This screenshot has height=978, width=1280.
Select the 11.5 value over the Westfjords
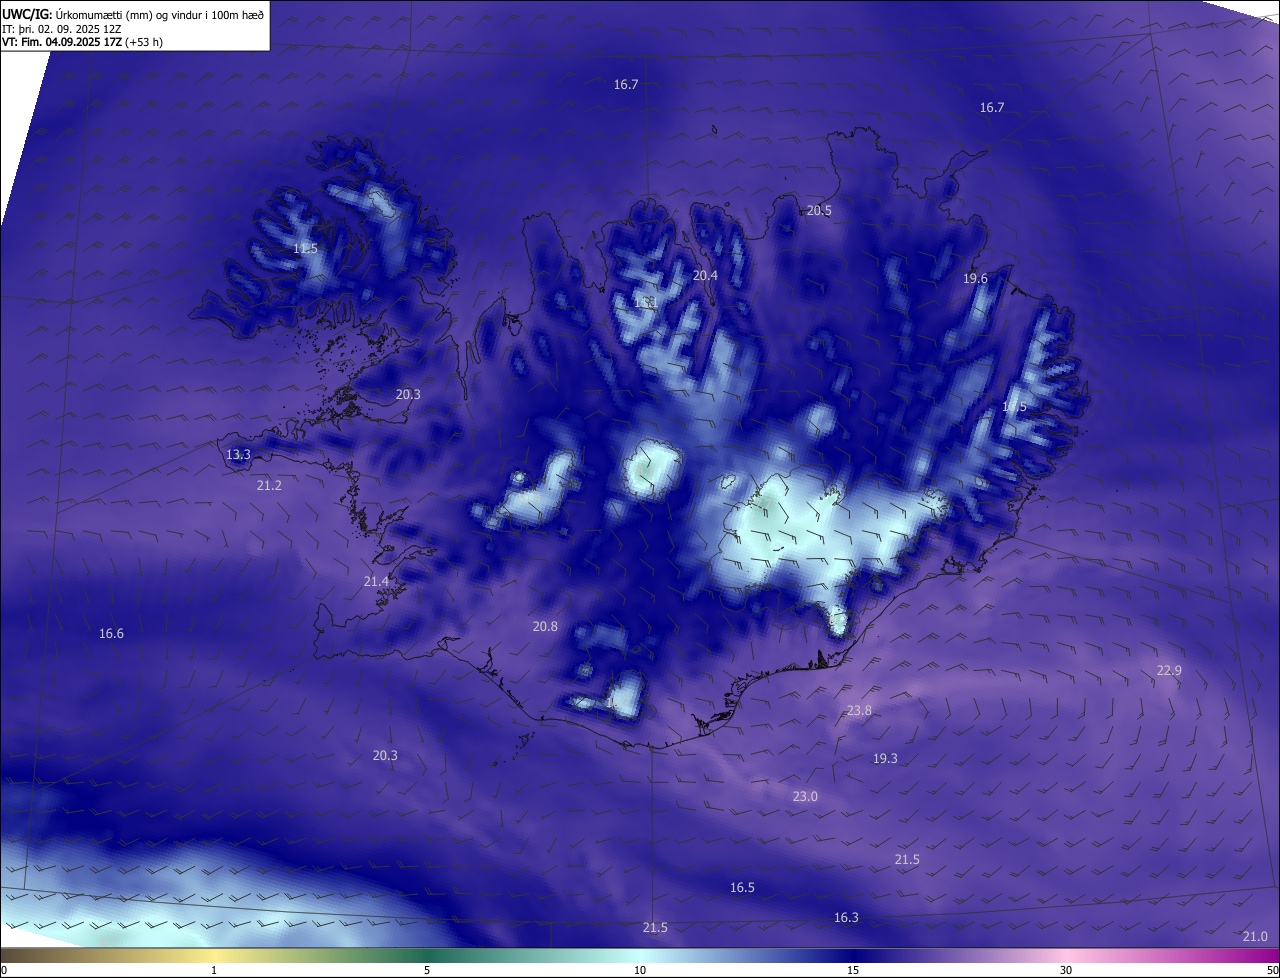click(305, 249)
